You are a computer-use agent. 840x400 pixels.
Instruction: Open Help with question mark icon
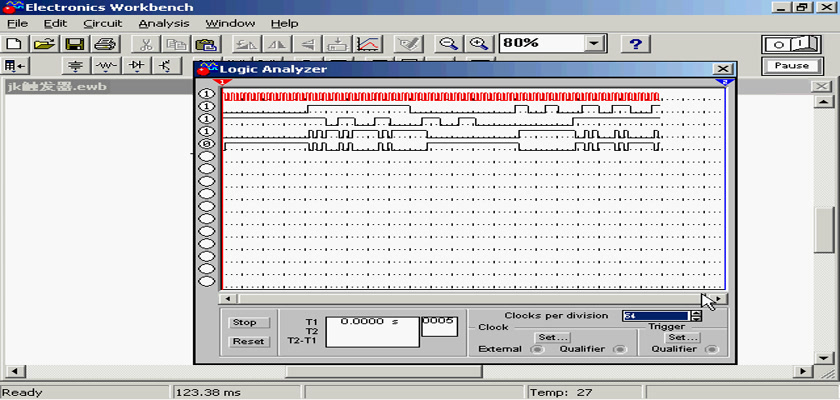point(636,44)
